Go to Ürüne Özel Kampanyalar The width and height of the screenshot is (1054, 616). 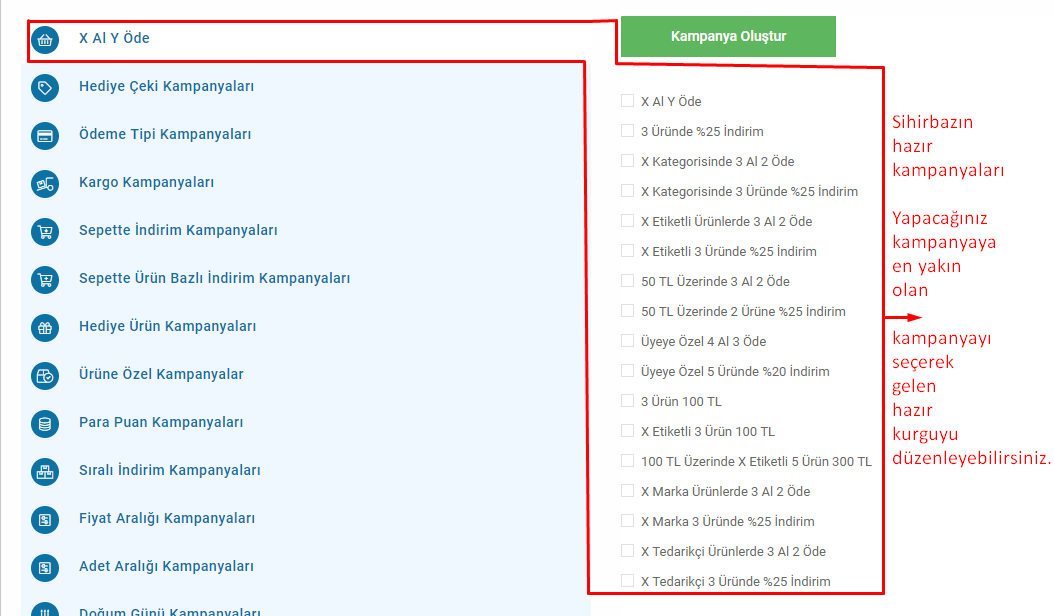coord(161,374)
